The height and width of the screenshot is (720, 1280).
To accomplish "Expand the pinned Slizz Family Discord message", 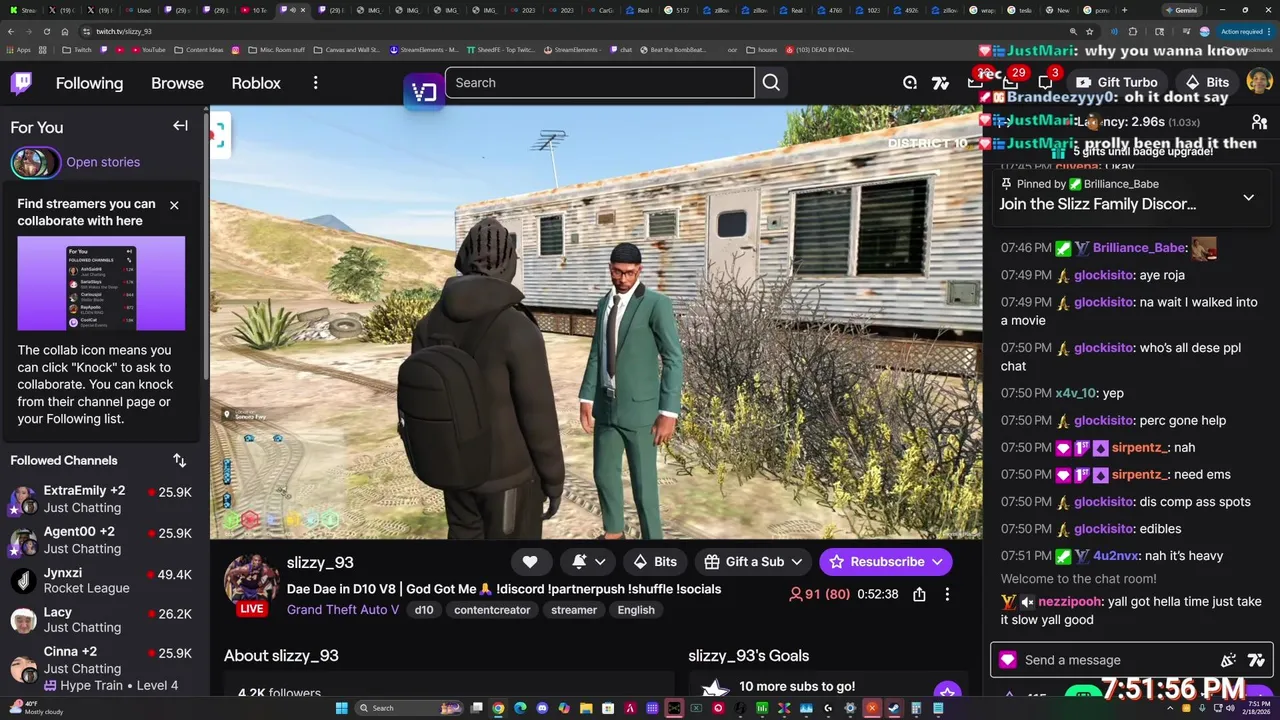I will pyautogui.click(x=1248, y=198).
